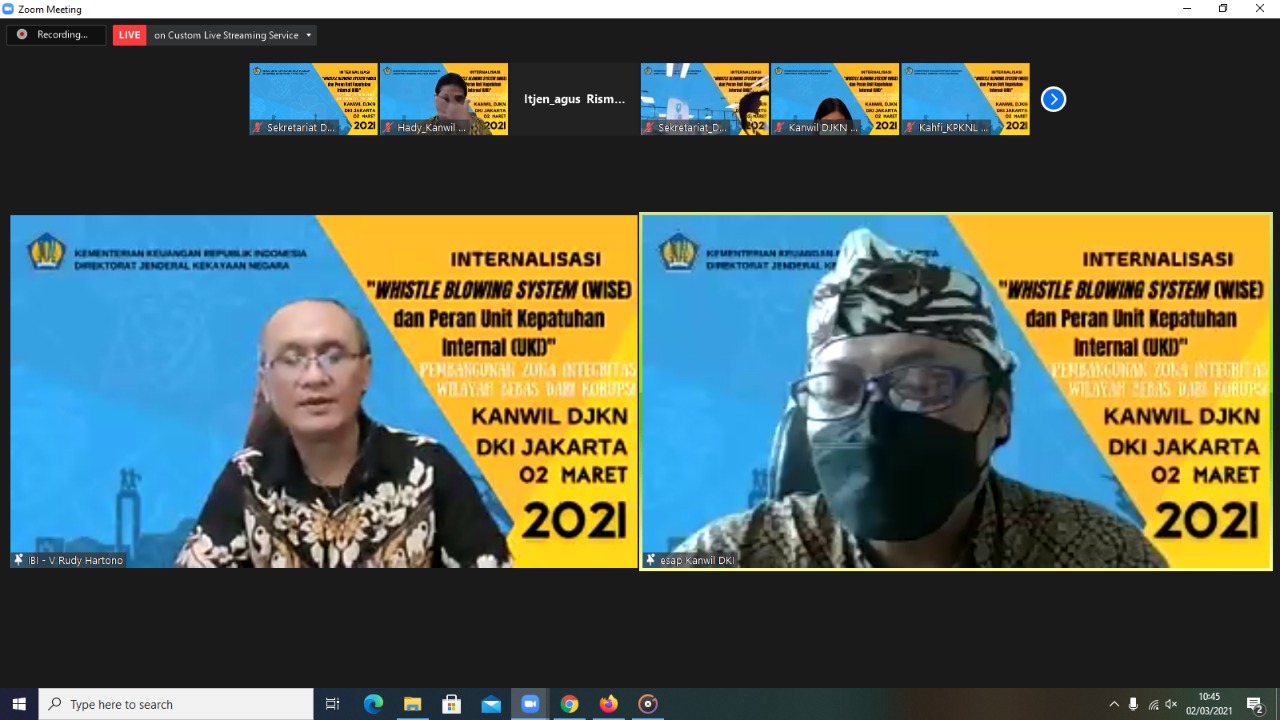This screenshot has height=720, width=1280.
Task: Toggle the muted speaker volume icon
Action: point(1171,704)
